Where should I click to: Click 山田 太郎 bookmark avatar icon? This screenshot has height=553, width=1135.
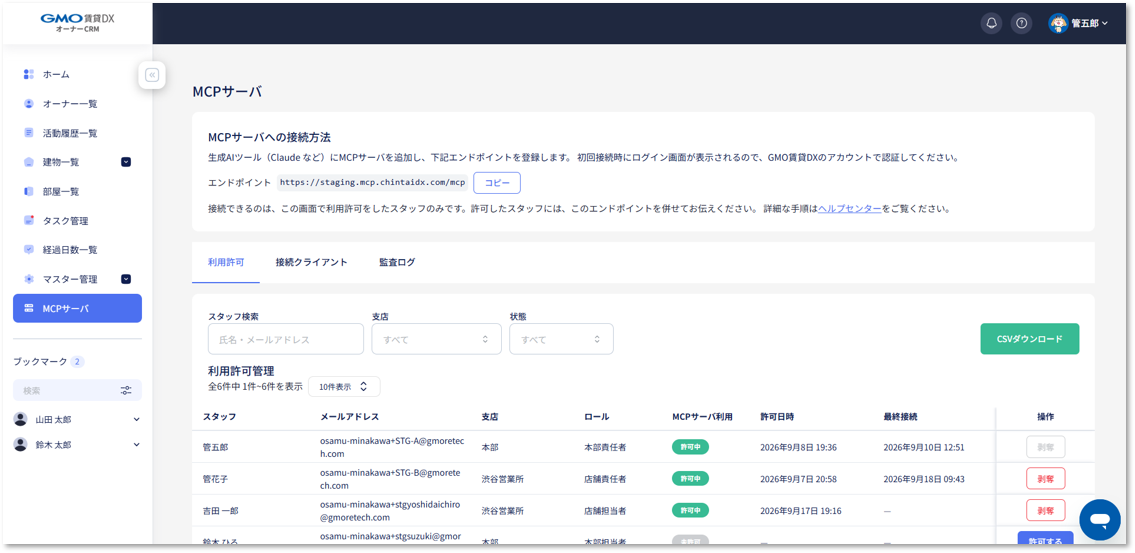tap(20, 419)
